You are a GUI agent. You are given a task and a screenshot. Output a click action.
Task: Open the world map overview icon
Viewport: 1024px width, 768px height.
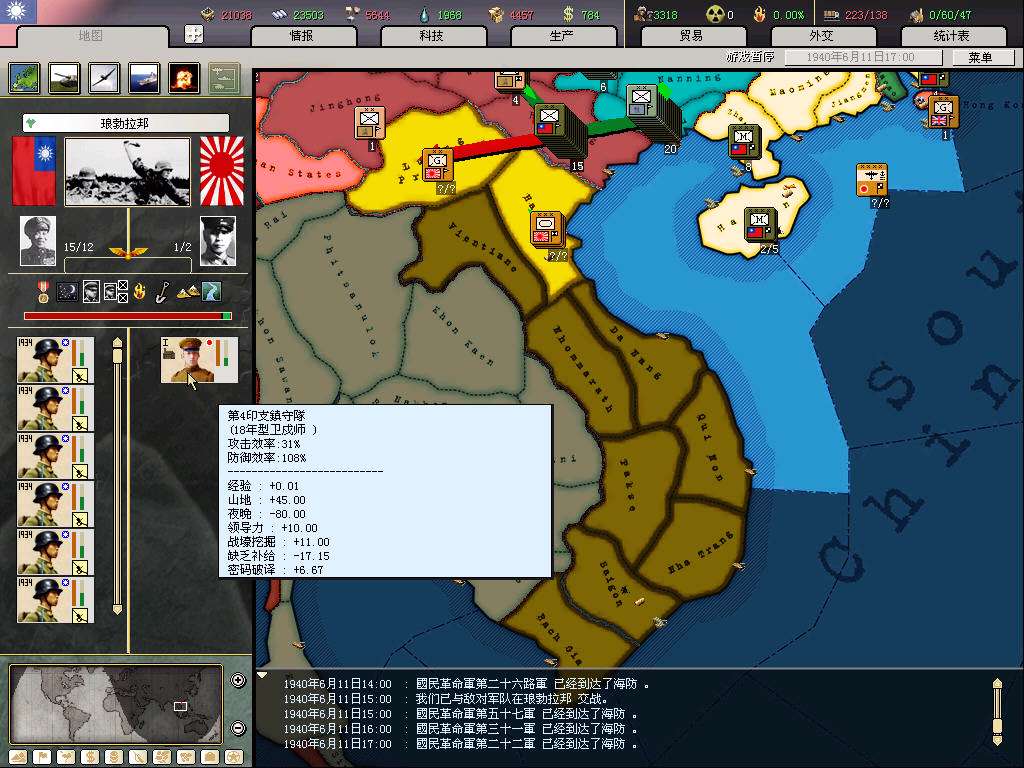pyautogui.click(x=25, y=78)
